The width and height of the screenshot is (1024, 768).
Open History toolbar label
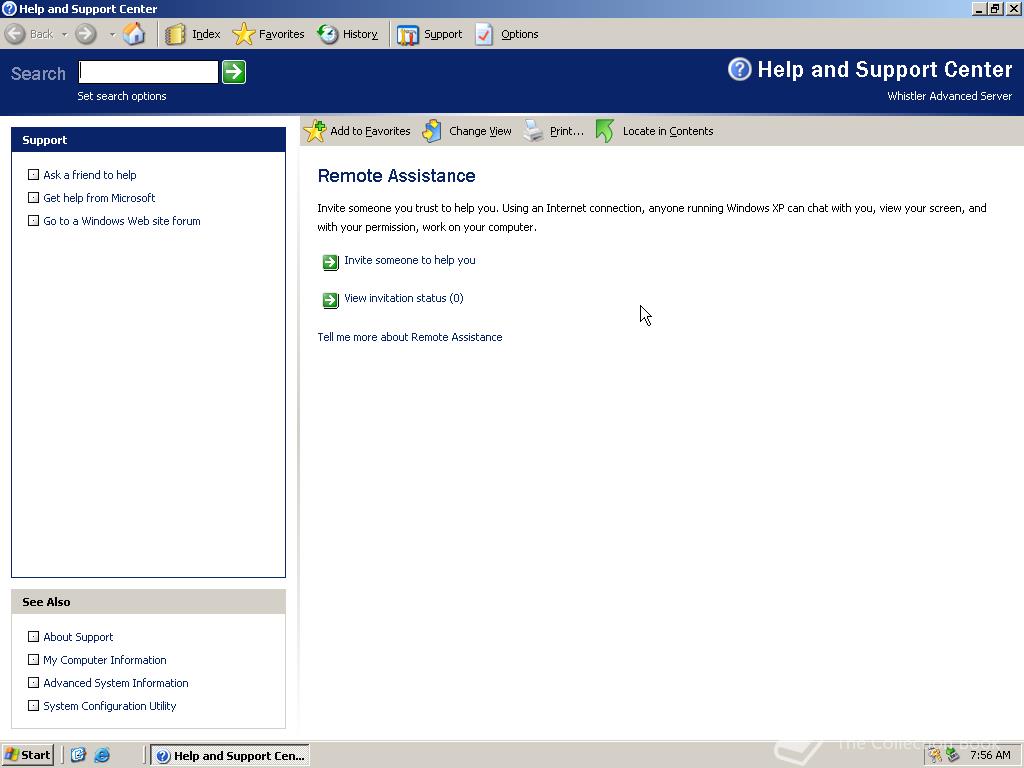[360, 34]
